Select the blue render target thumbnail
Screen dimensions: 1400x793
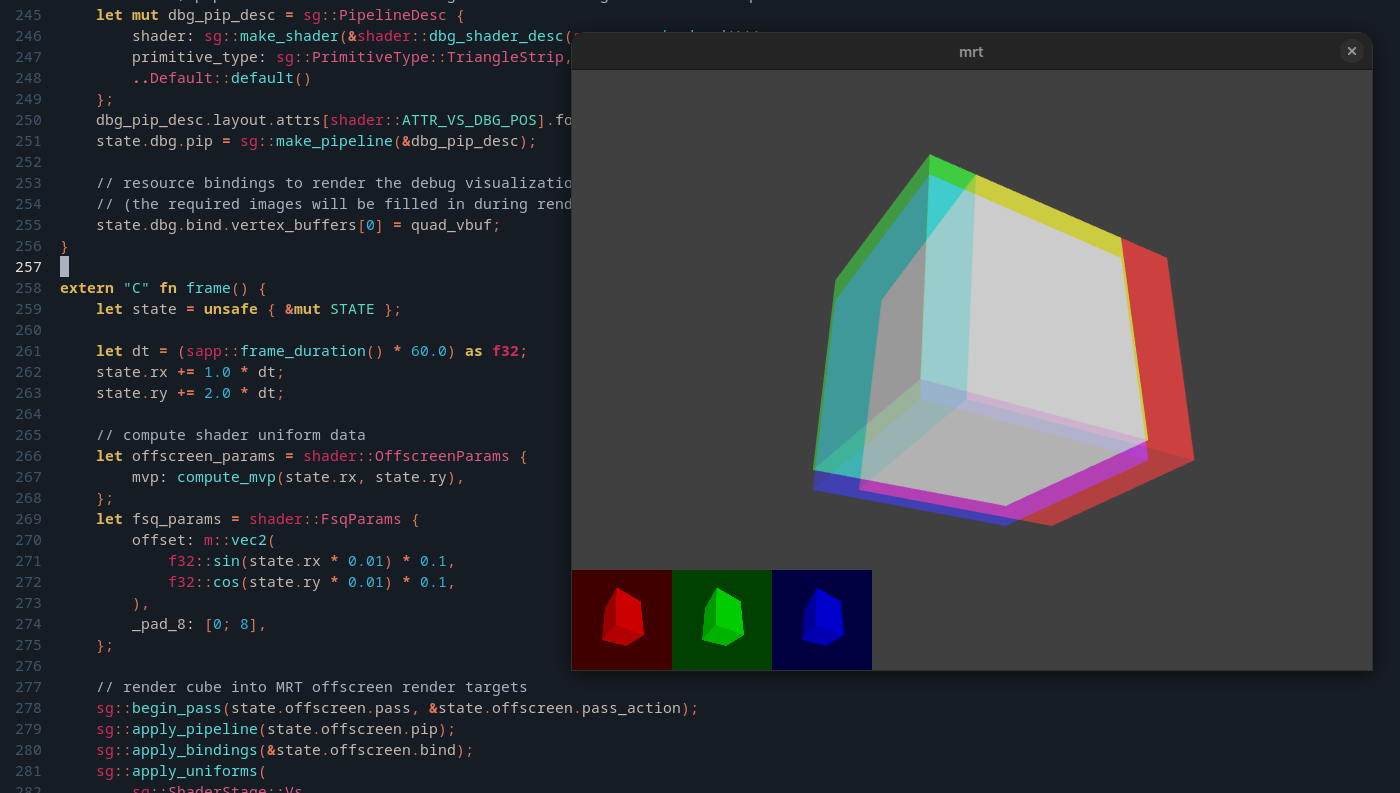821,619
